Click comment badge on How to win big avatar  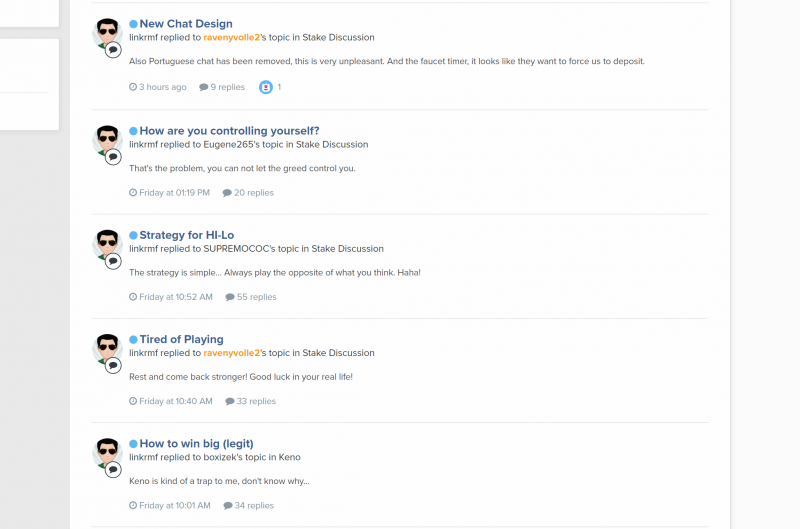pyautogui.click(x=113, y=470)
